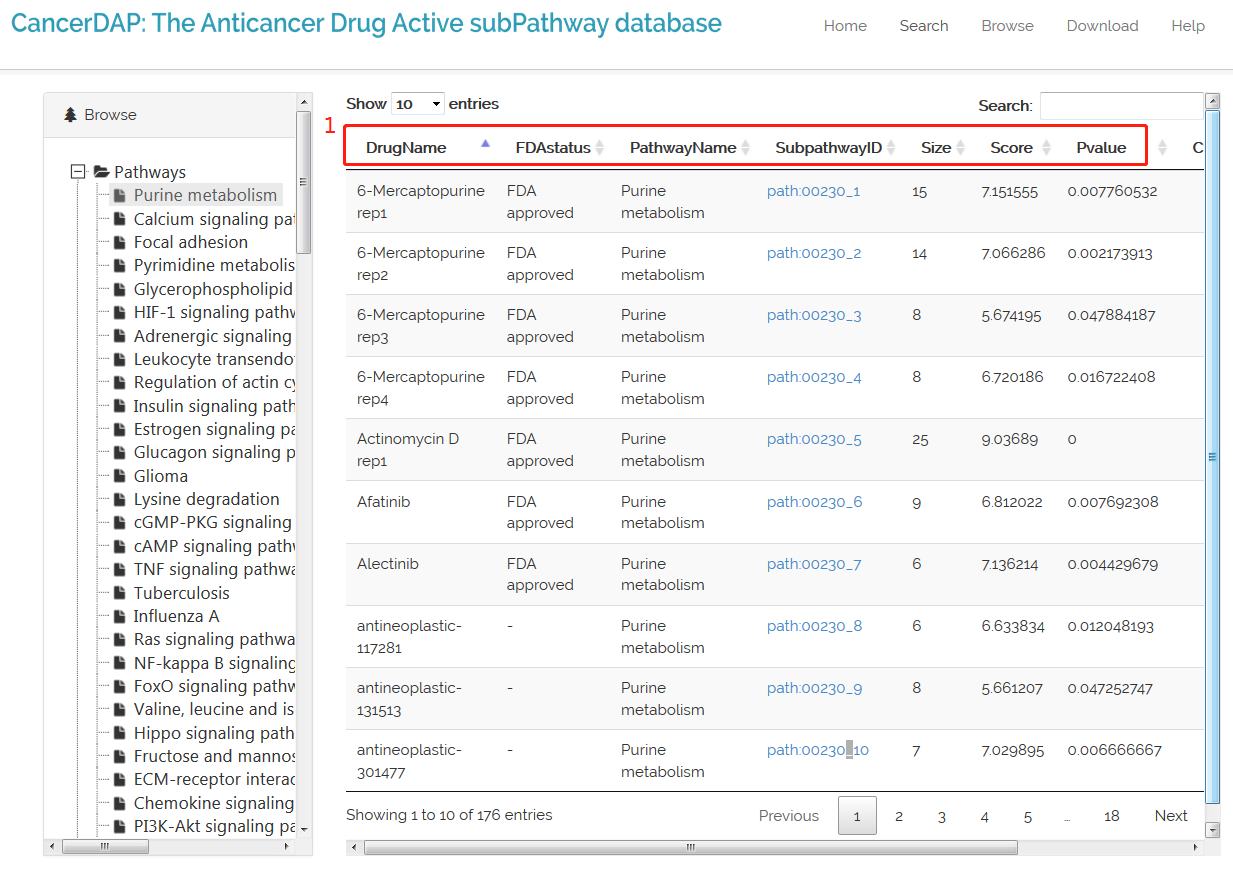Image resolution: width=1233 pixels, height=869 pixels.
Task: Collapse the Pathways tree node
Action: (x=78, y=172)
